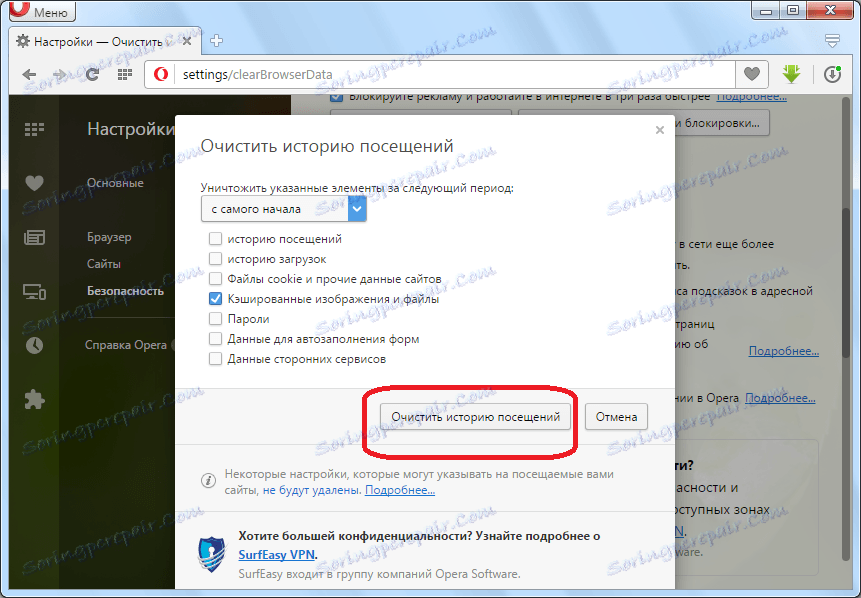861x598 pixels.
Task: Open Подробнее link in dialog note
Action: point(400,490)
